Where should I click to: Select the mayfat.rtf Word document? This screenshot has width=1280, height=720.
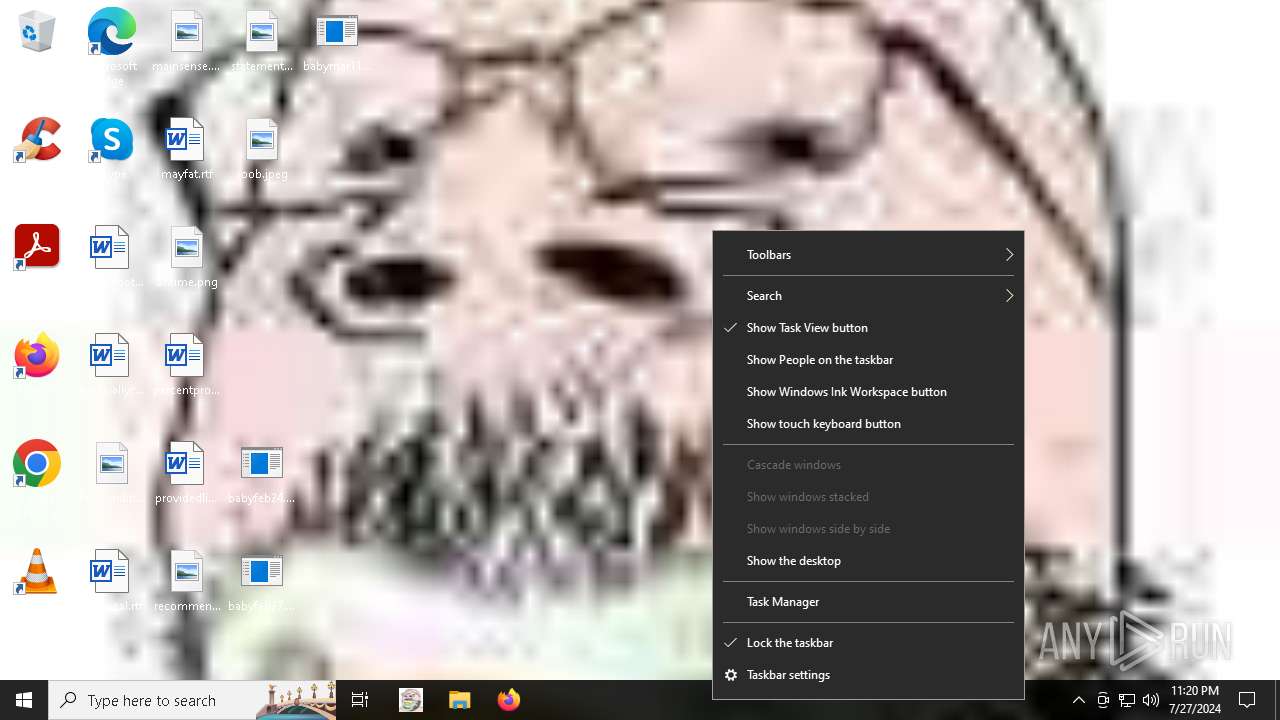(186, 150)
